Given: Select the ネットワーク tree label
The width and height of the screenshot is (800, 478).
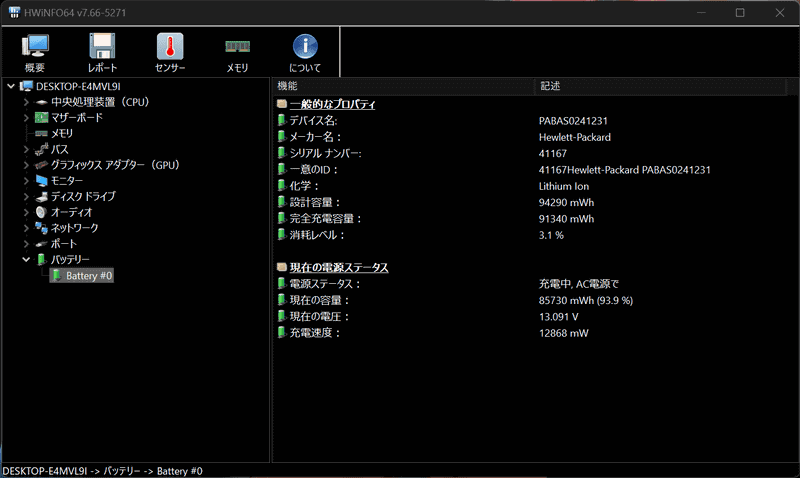Looking at the screenshot, I should [74, 228].
